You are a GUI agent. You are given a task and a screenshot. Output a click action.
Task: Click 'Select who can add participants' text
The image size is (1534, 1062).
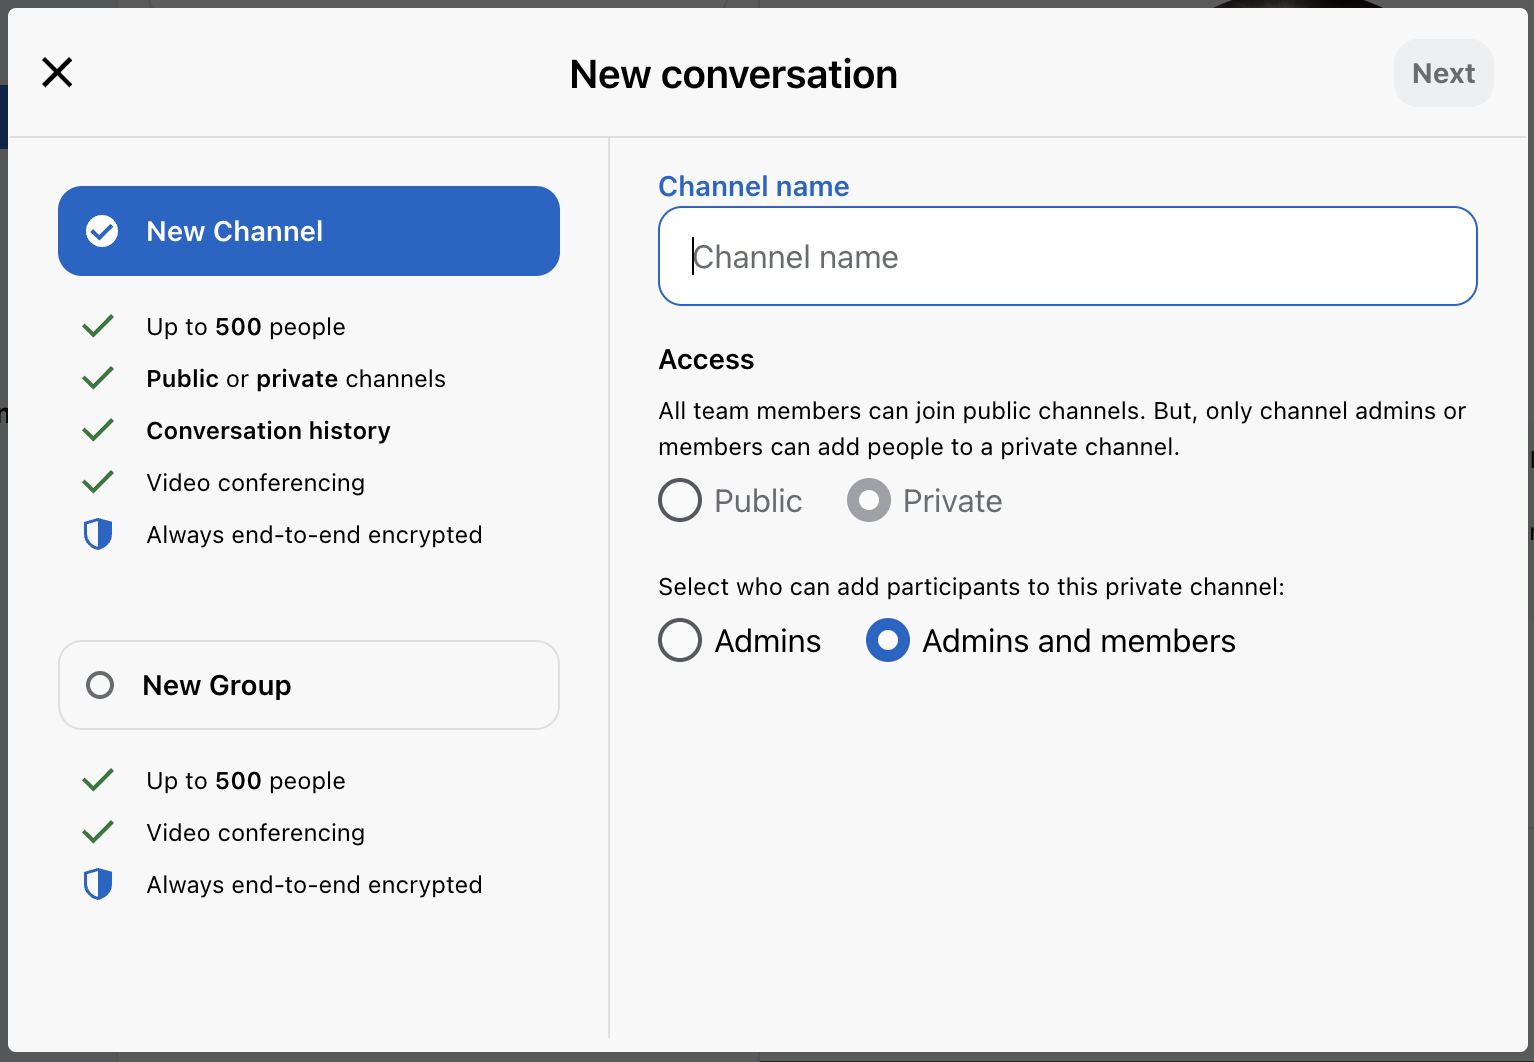click(x=971, y=586)
